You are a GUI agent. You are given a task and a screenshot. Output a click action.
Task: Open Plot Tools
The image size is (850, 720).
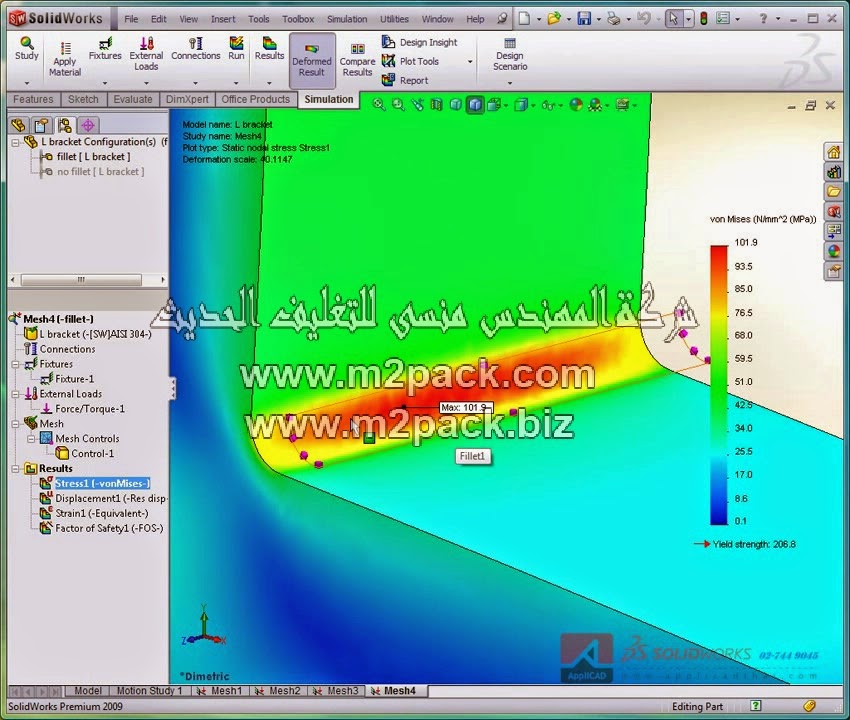(x=410, y=61)
